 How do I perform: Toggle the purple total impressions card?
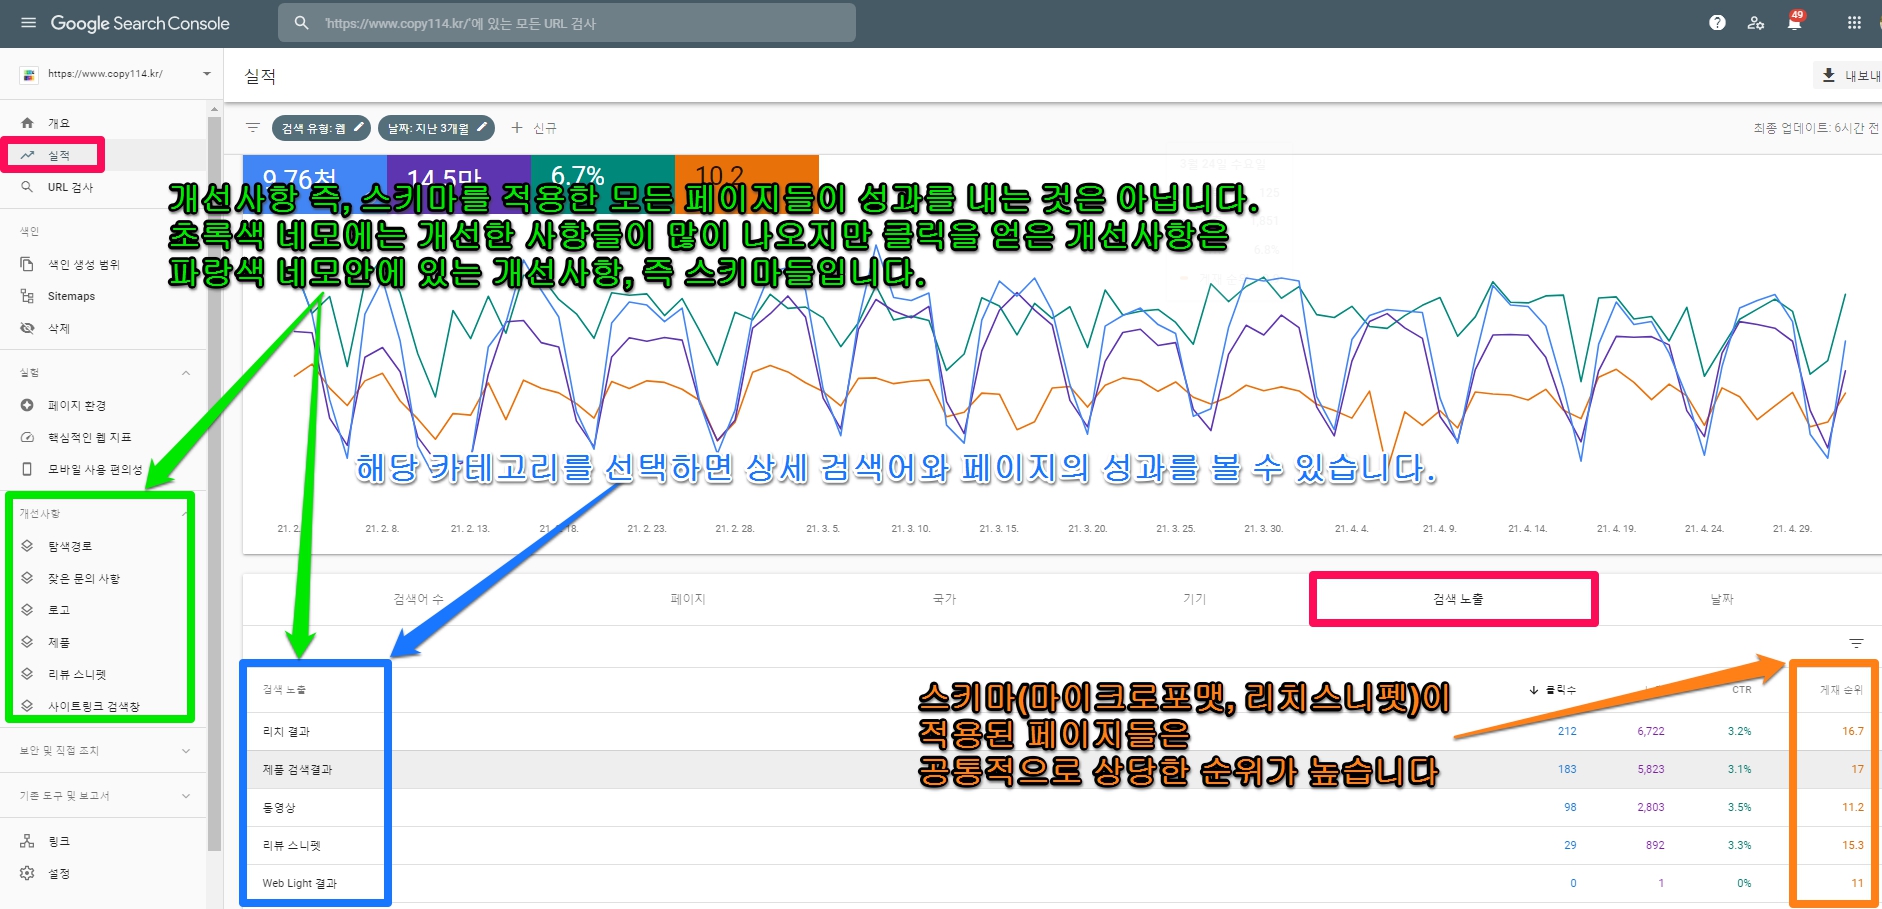[x=458, y=170]
